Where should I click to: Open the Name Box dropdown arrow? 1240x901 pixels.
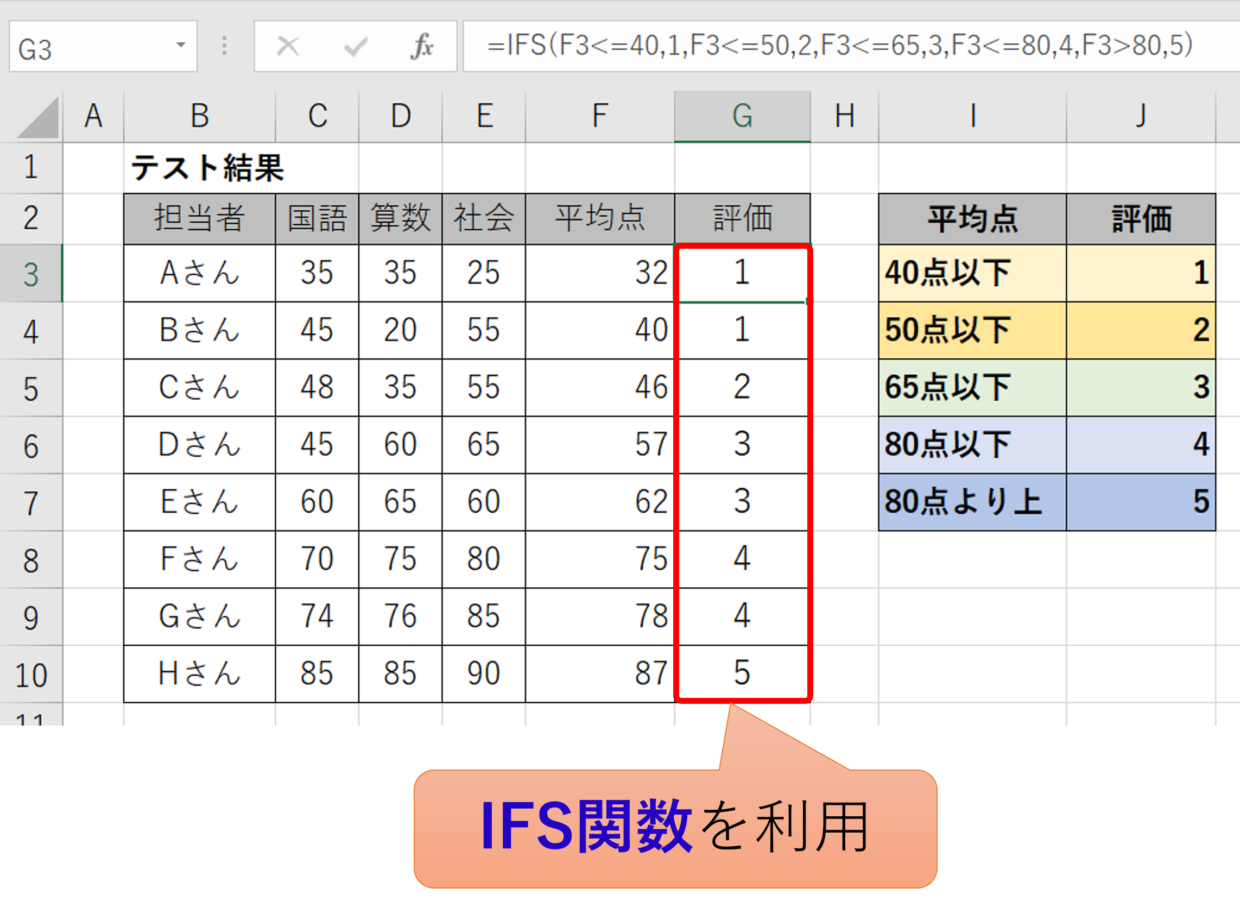180,46
